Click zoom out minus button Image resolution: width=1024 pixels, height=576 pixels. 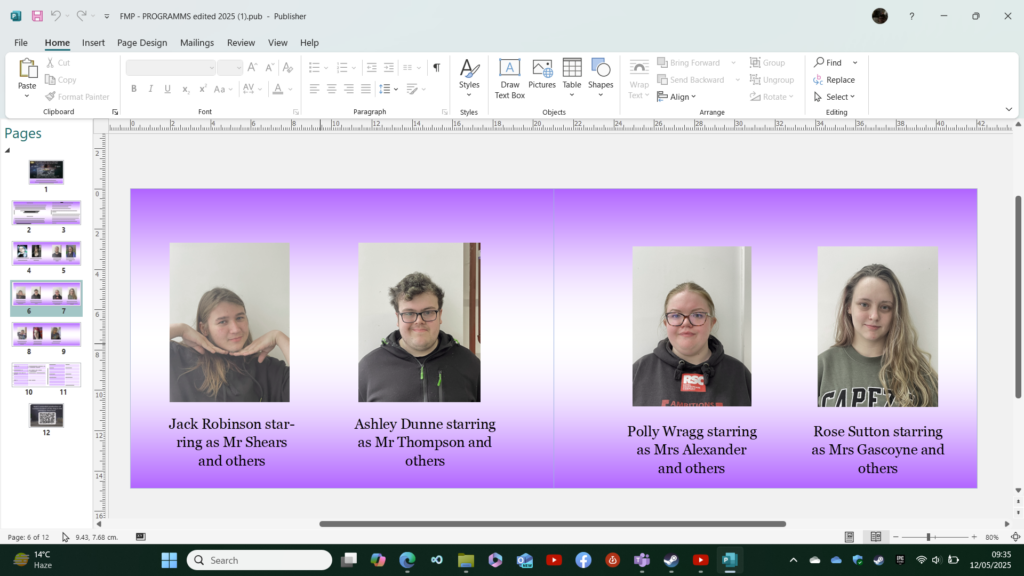click(896, 537)
